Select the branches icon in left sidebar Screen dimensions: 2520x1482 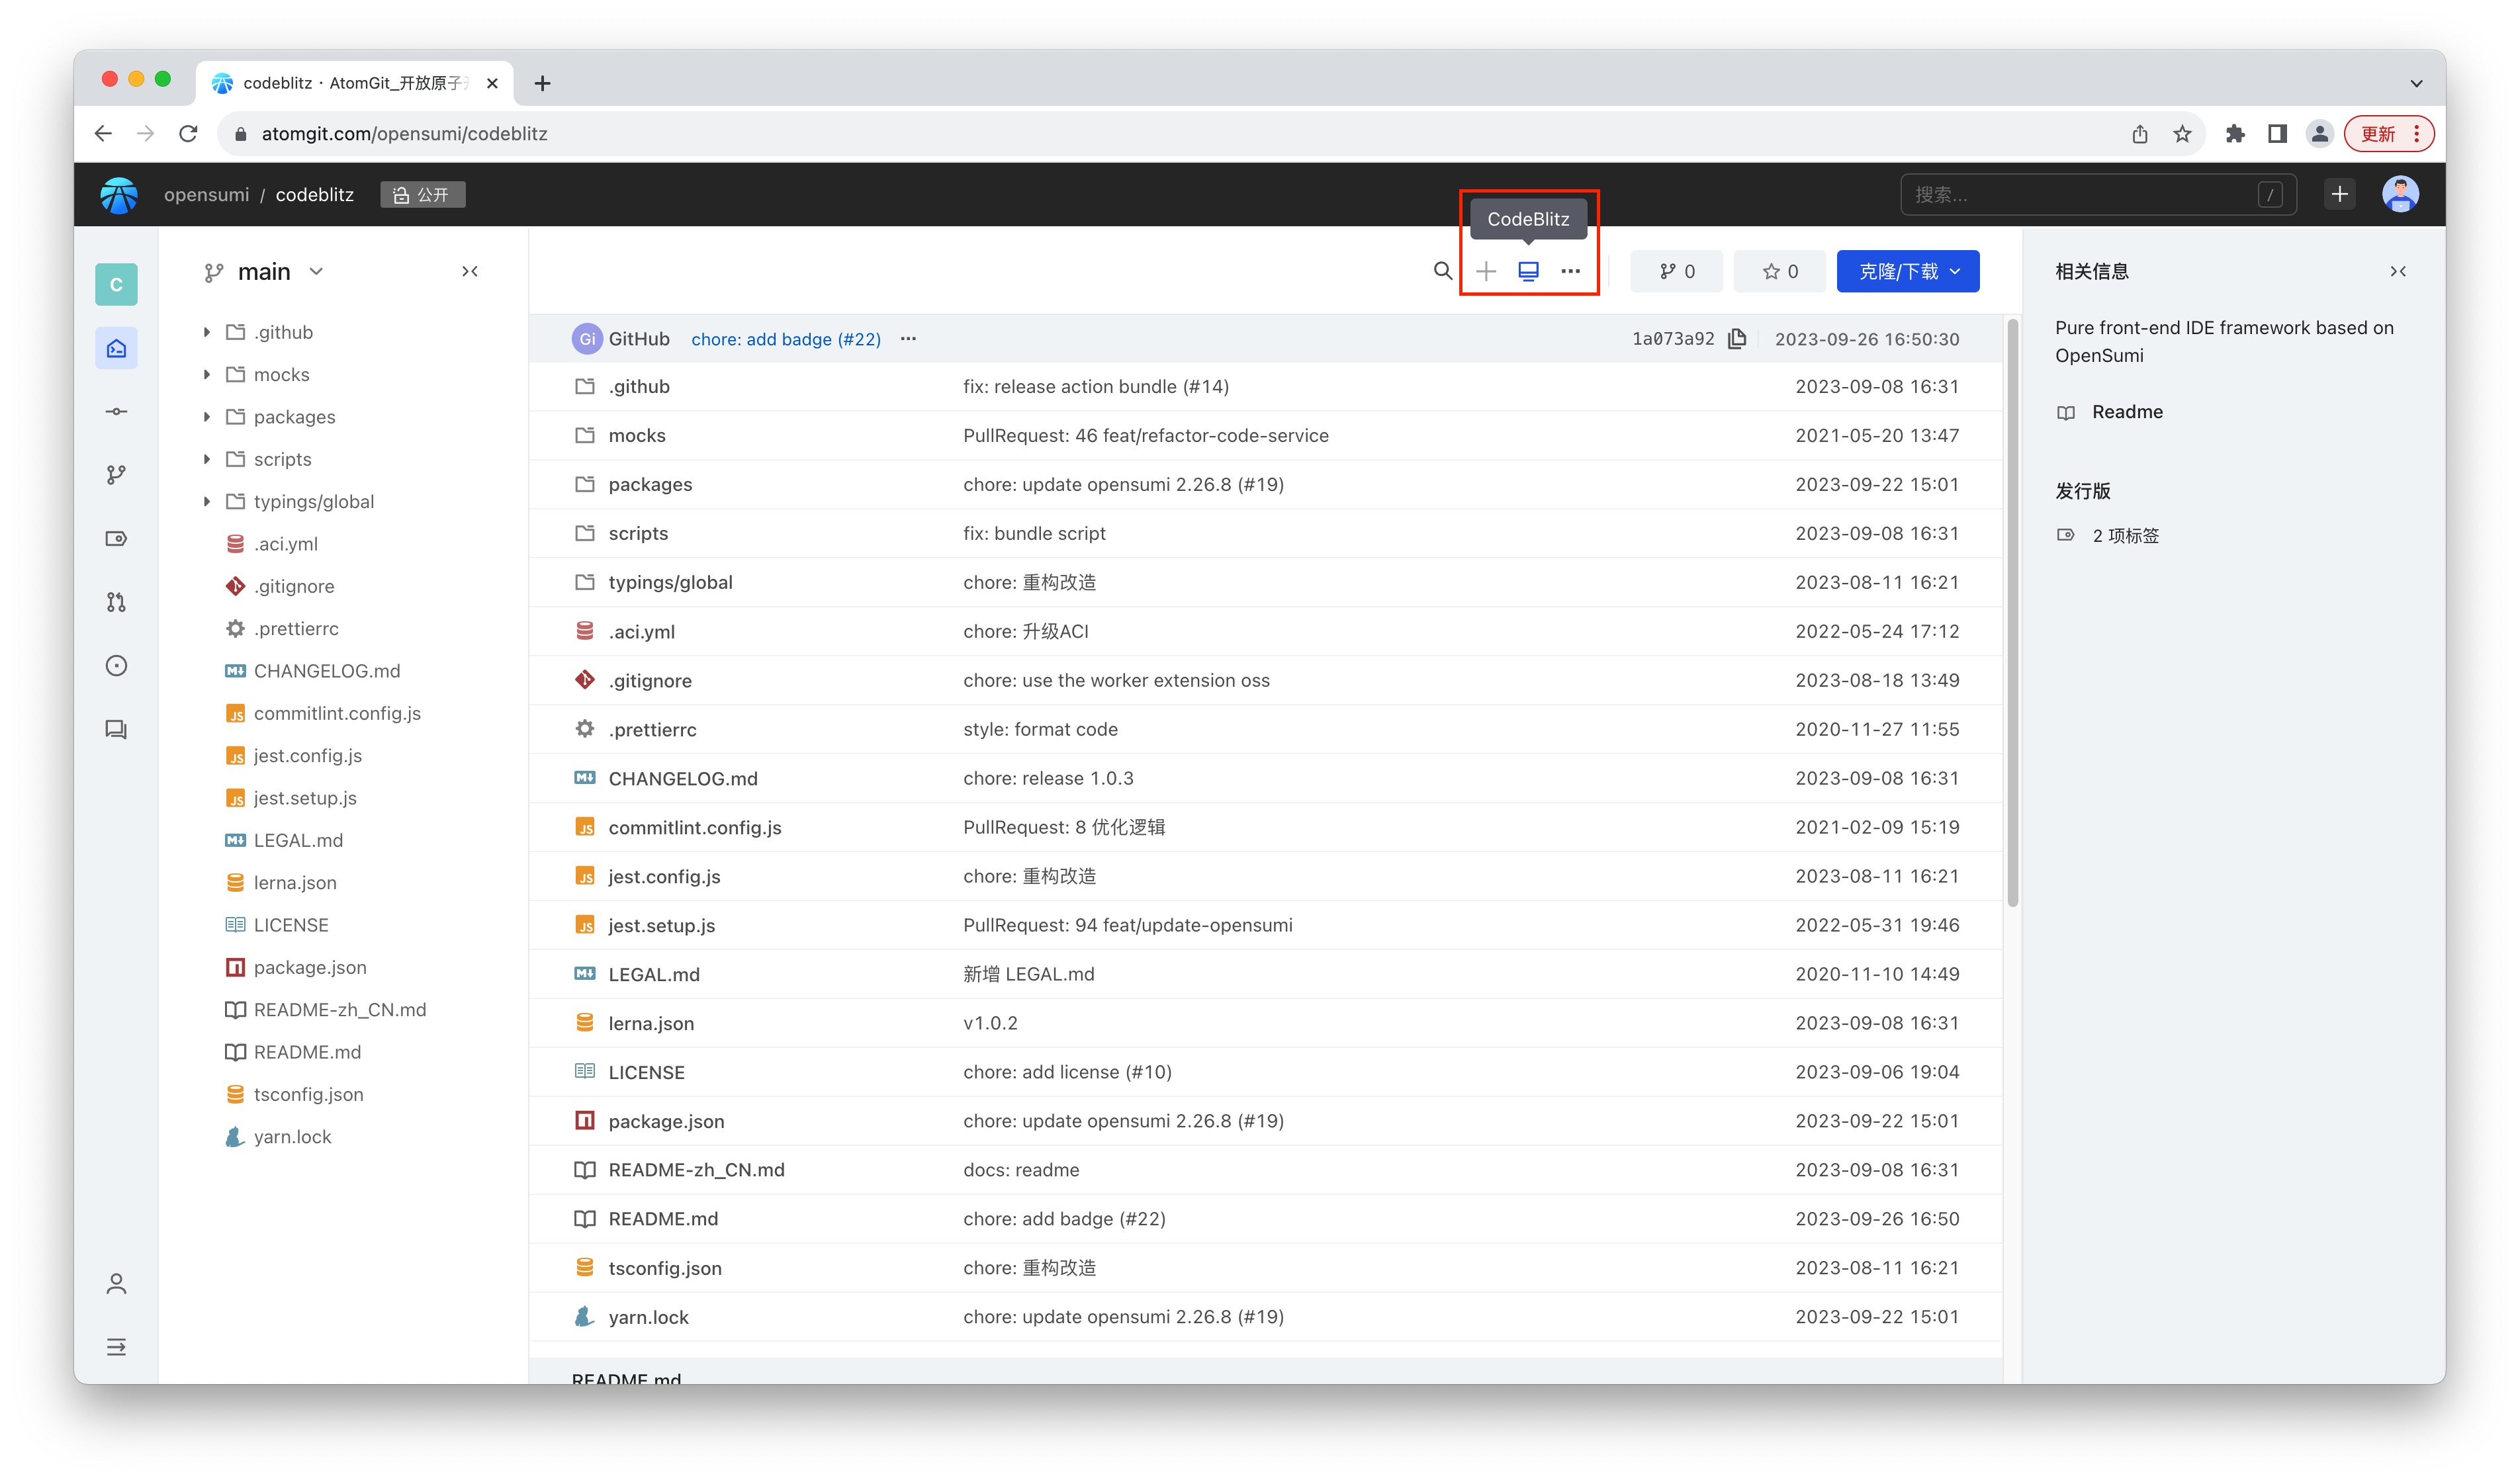pyautogui.click(x=116, y=475)
